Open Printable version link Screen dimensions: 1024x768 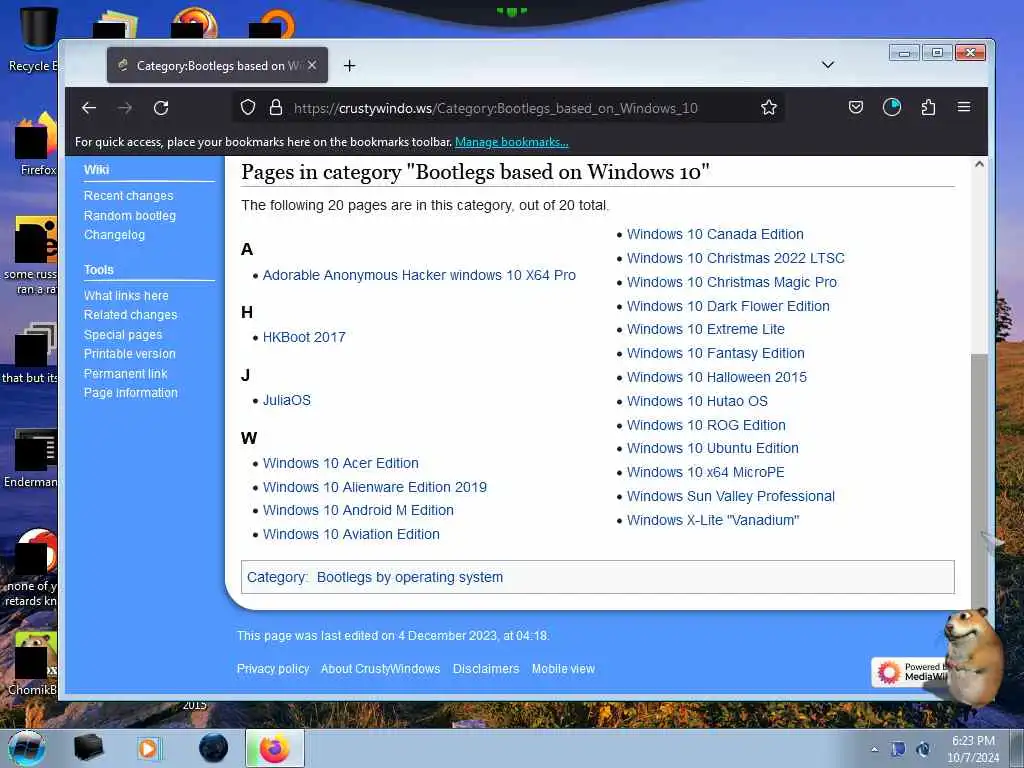[x=129, y=353]
